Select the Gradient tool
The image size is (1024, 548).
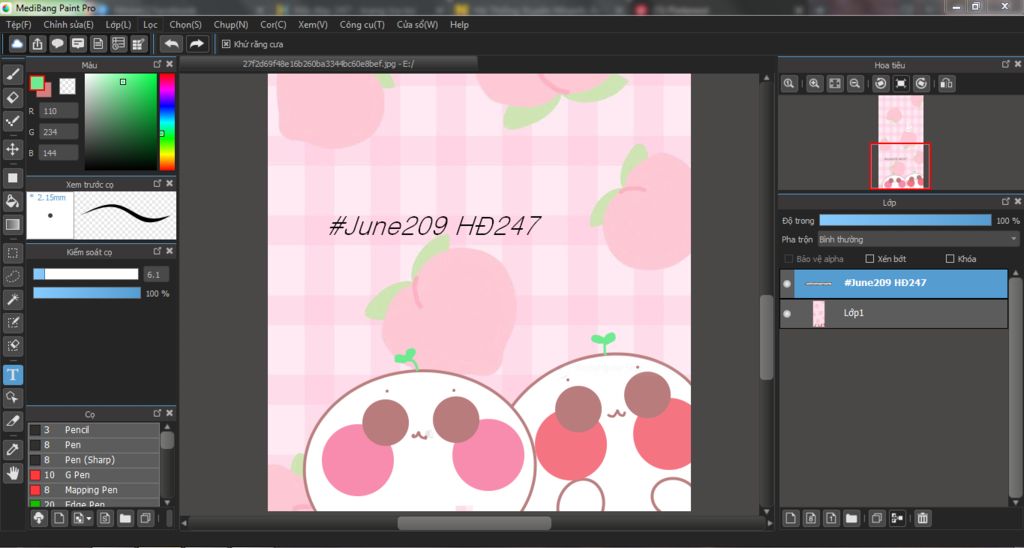(12, 225)
